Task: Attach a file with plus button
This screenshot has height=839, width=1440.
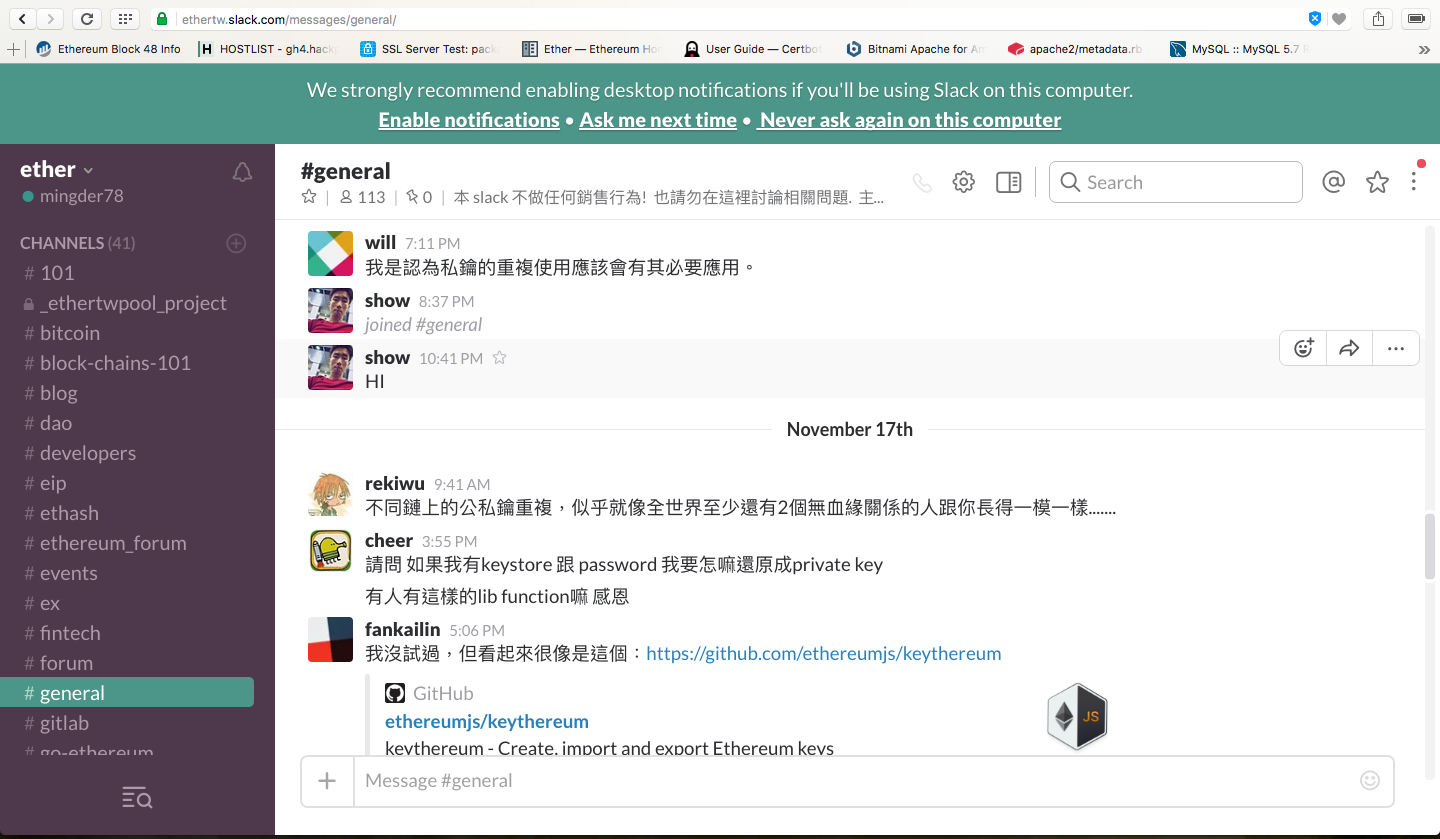Action: pos(327,781)
